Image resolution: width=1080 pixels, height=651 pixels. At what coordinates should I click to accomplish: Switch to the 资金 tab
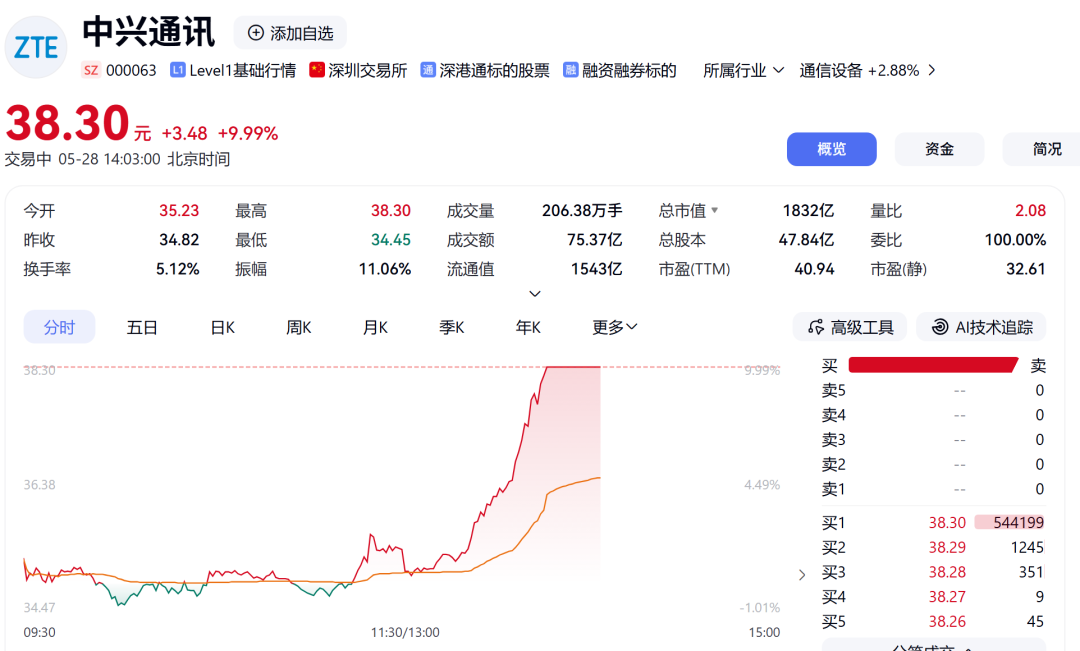tap(939, 149)
